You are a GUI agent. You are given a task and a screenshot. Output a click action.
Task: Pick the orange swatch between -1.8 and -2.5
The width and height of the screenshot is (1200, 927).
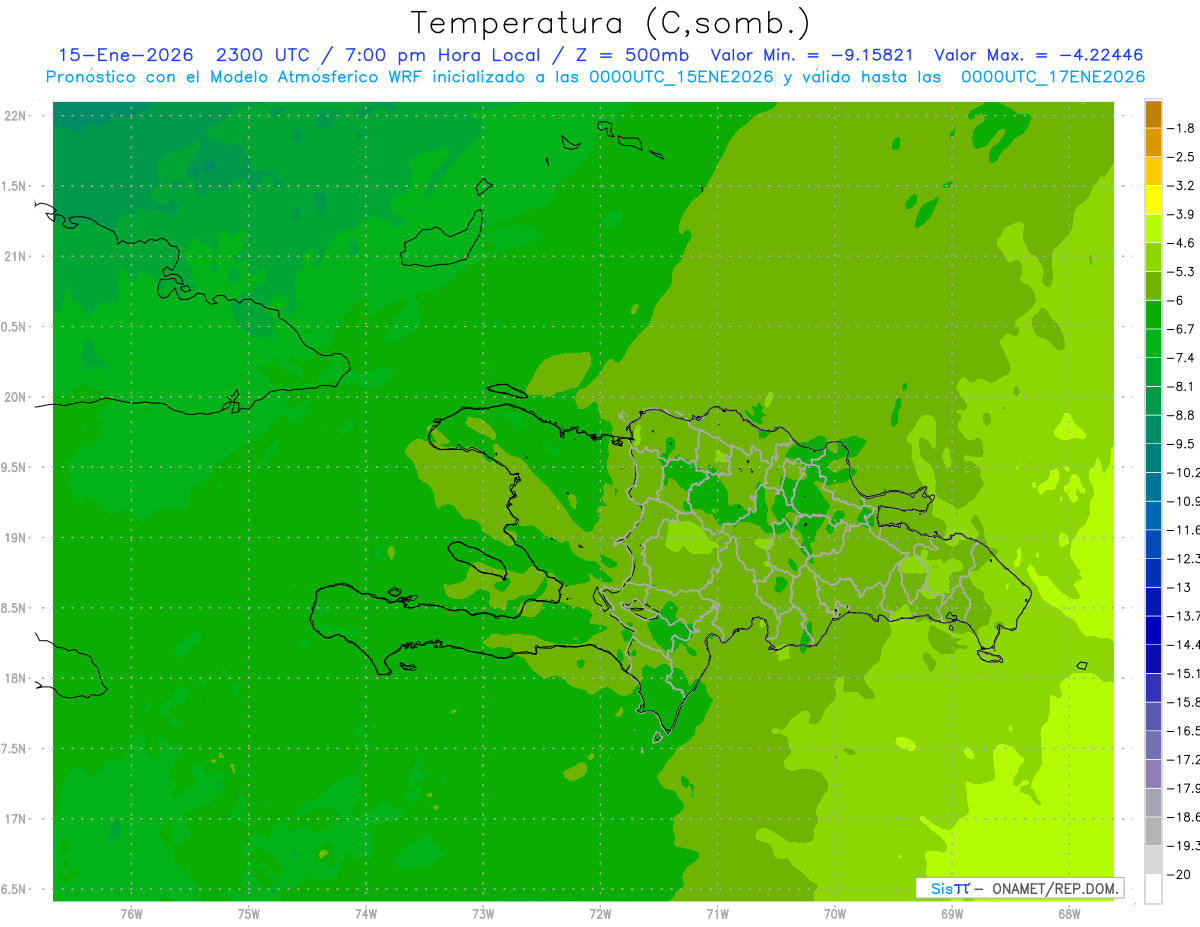(x=1153, y=142)
